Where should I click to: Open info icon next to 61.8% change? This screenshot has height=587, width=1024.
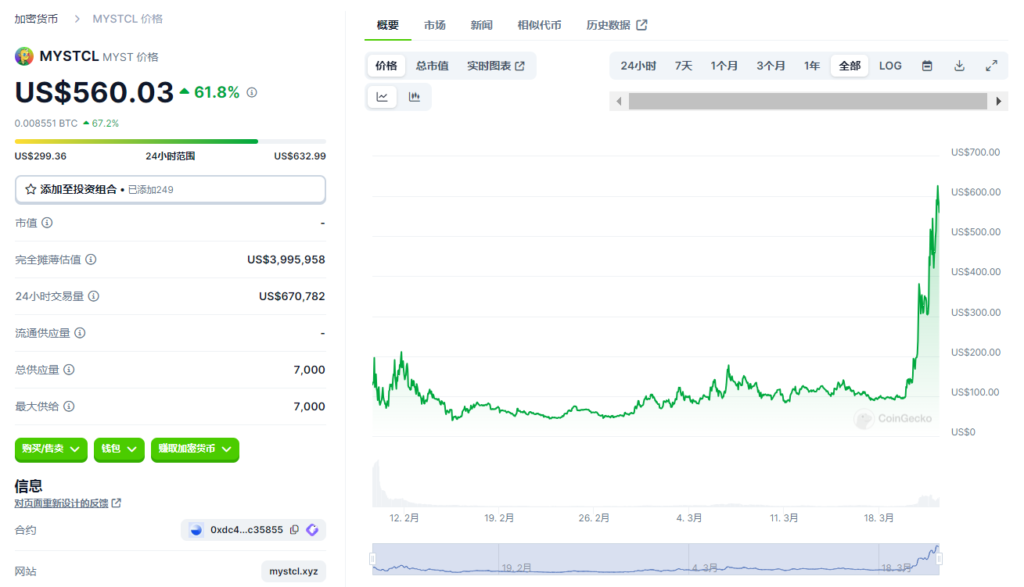(252, 93)
